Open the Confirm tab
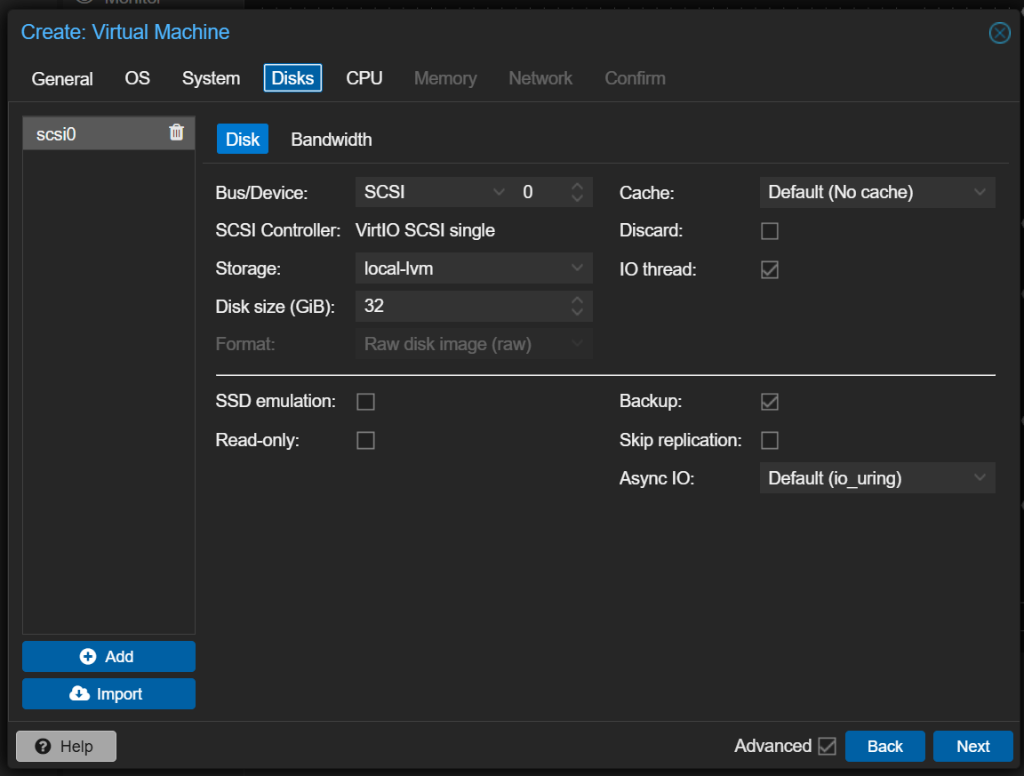 tap(635, 78)
